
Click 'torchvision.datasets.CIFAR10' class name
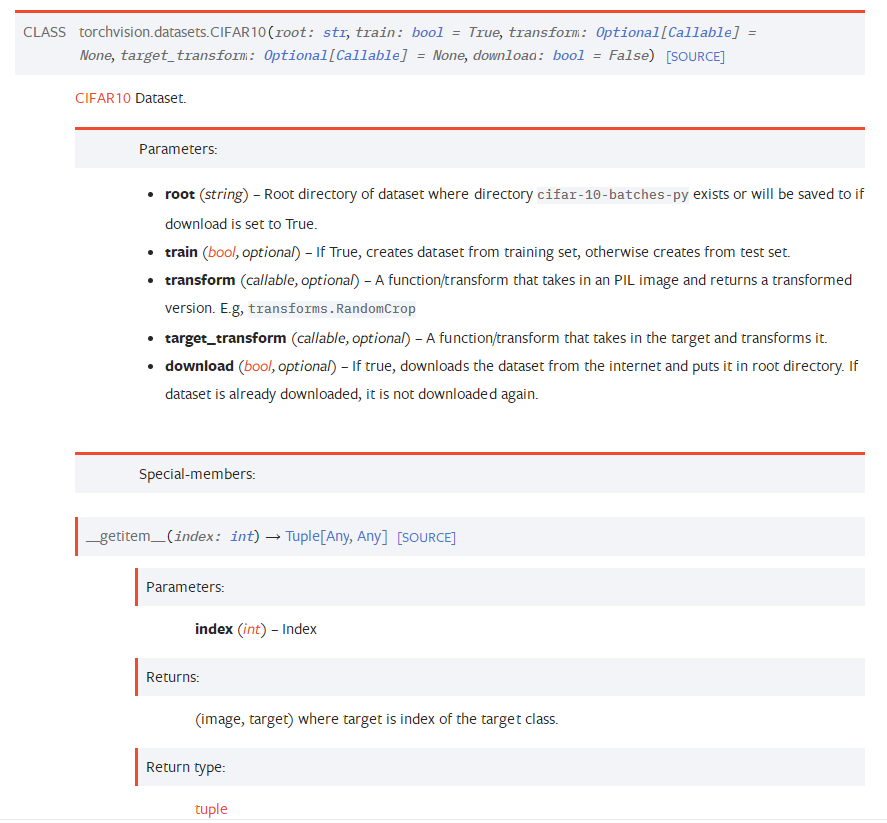tap(173, 32)
